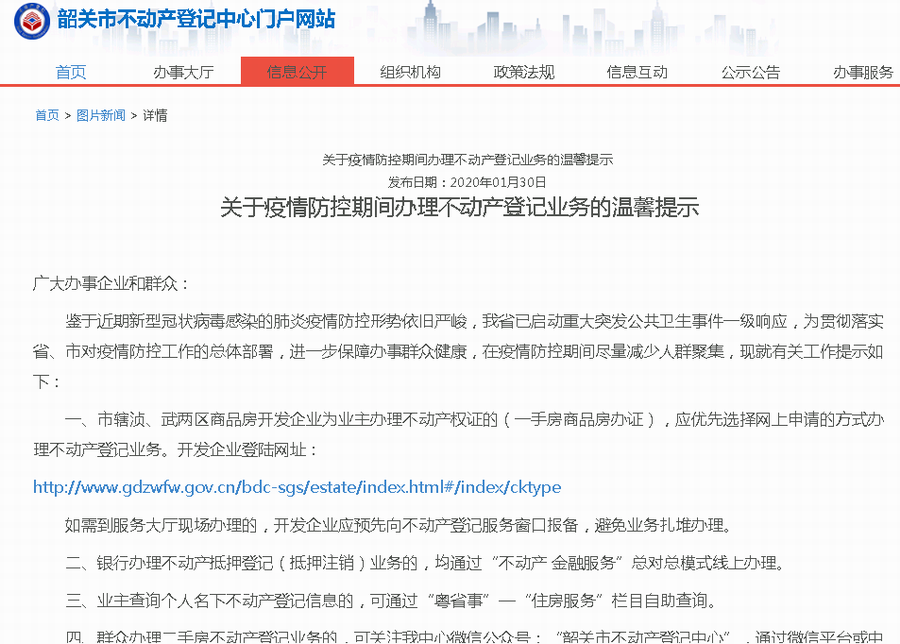Open the 信息互动 navigation tab
This screenshot has width=900, height=644.
(637, 72)
